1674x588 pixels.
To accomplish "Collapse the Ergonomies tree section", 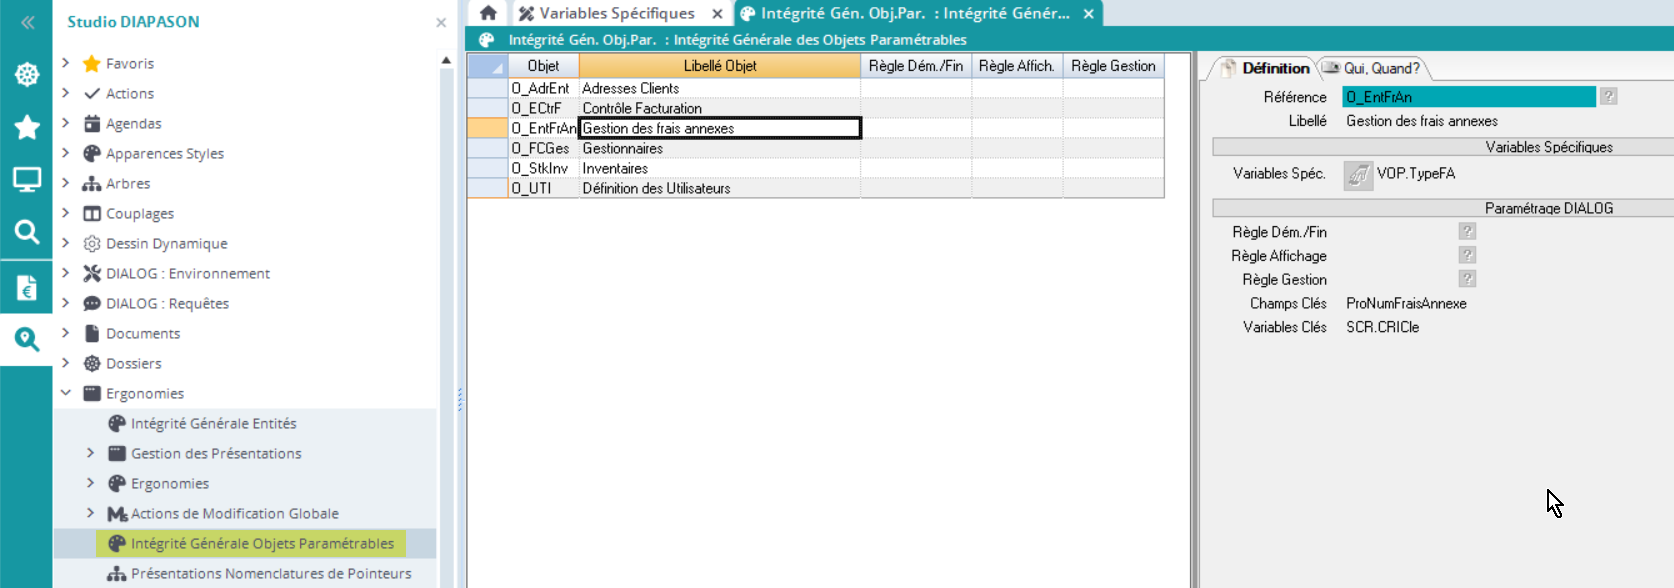I will [66, 393].
